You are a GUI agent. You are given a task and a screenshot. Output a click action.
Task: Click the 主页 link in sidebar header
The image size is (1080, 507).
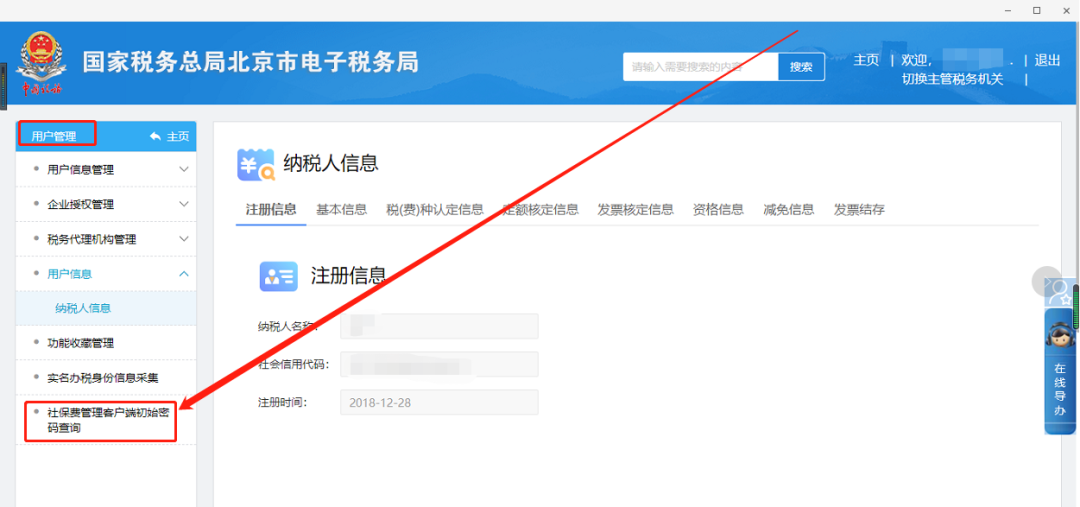coord(178,136)
